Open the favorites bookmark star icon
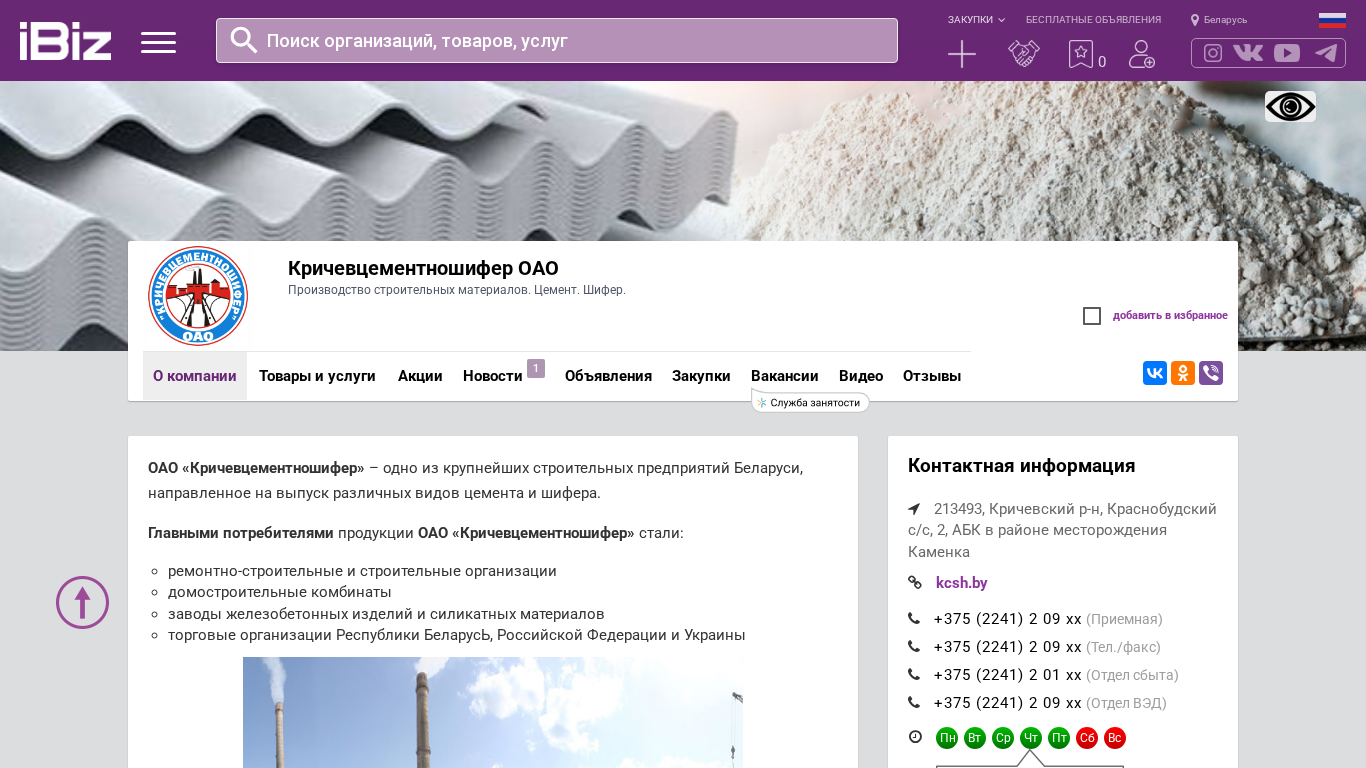Viewport: 1366px width, 768px height. (1080, 54)
